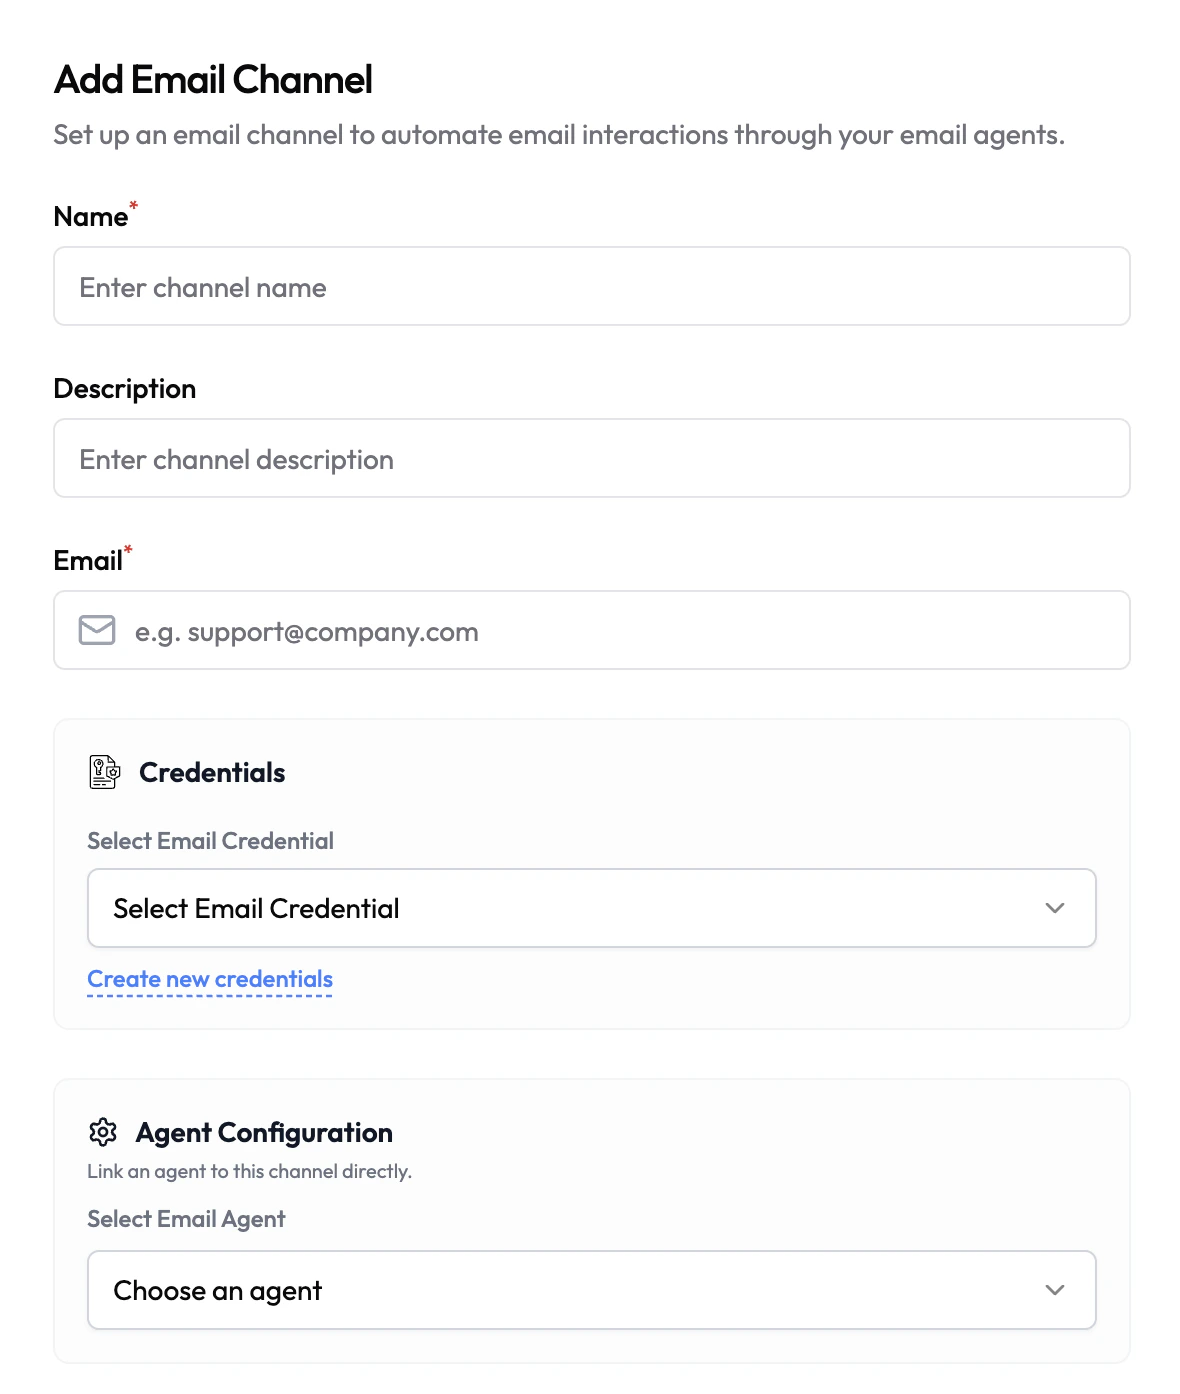Open the Choose an agent combo box

tap(570, 1290)
